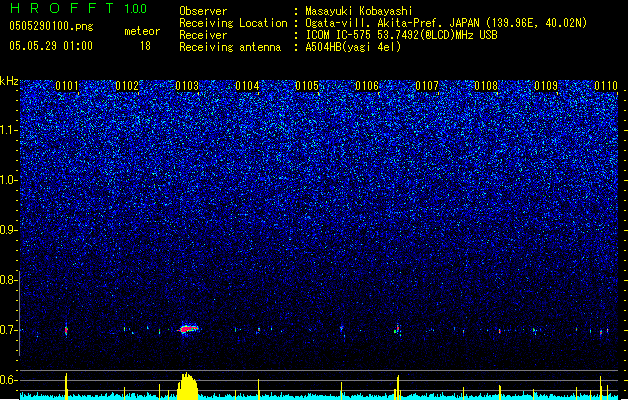Select the A504HB(yagi 4el) antenna text

(x=353, y=47)
